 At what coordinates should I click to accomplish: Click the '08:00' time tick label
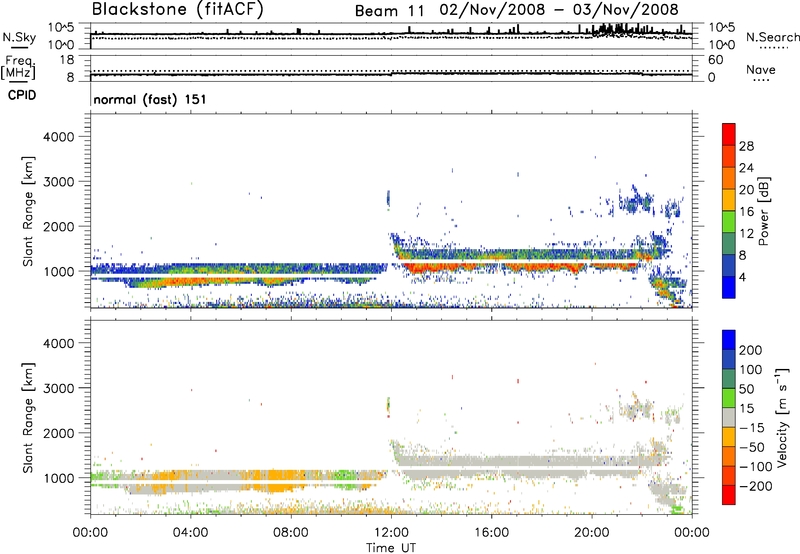[x=291, y=533]
